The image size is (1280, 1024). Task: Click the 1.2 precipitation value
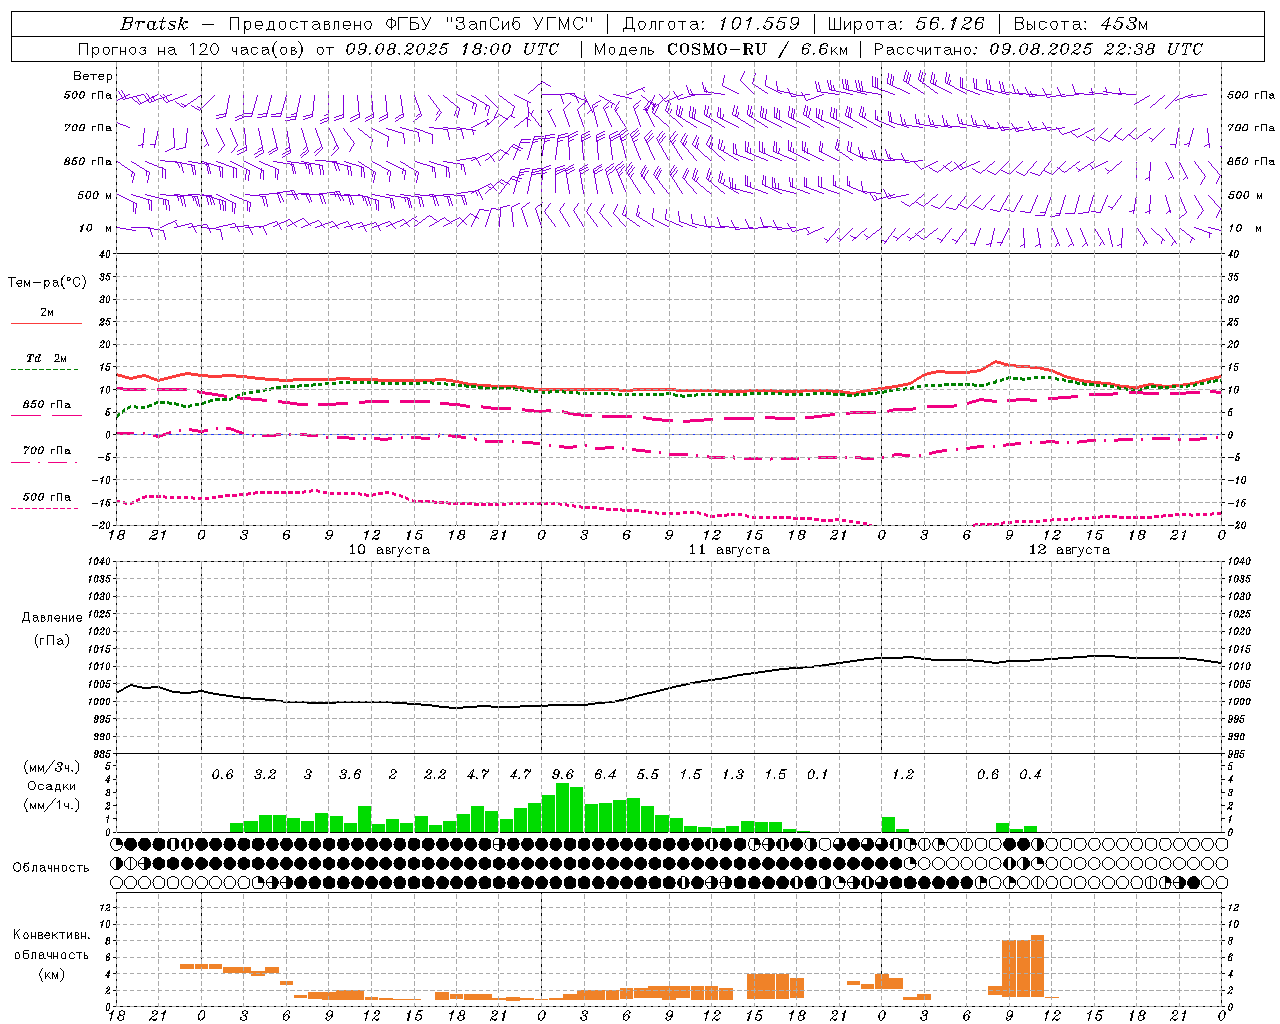(903, 774)
